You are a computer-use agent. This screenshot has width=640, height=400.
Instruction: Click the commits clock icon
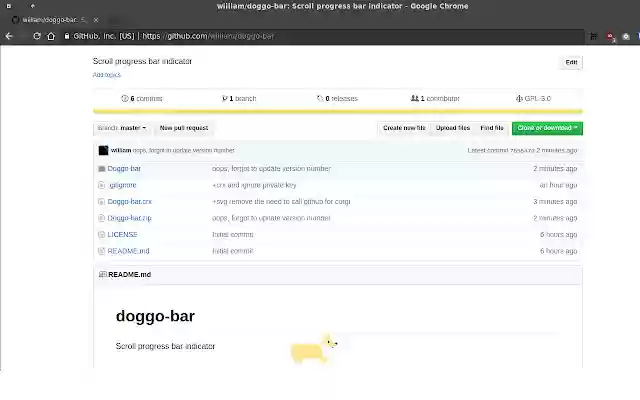click(x=124, y=98)
